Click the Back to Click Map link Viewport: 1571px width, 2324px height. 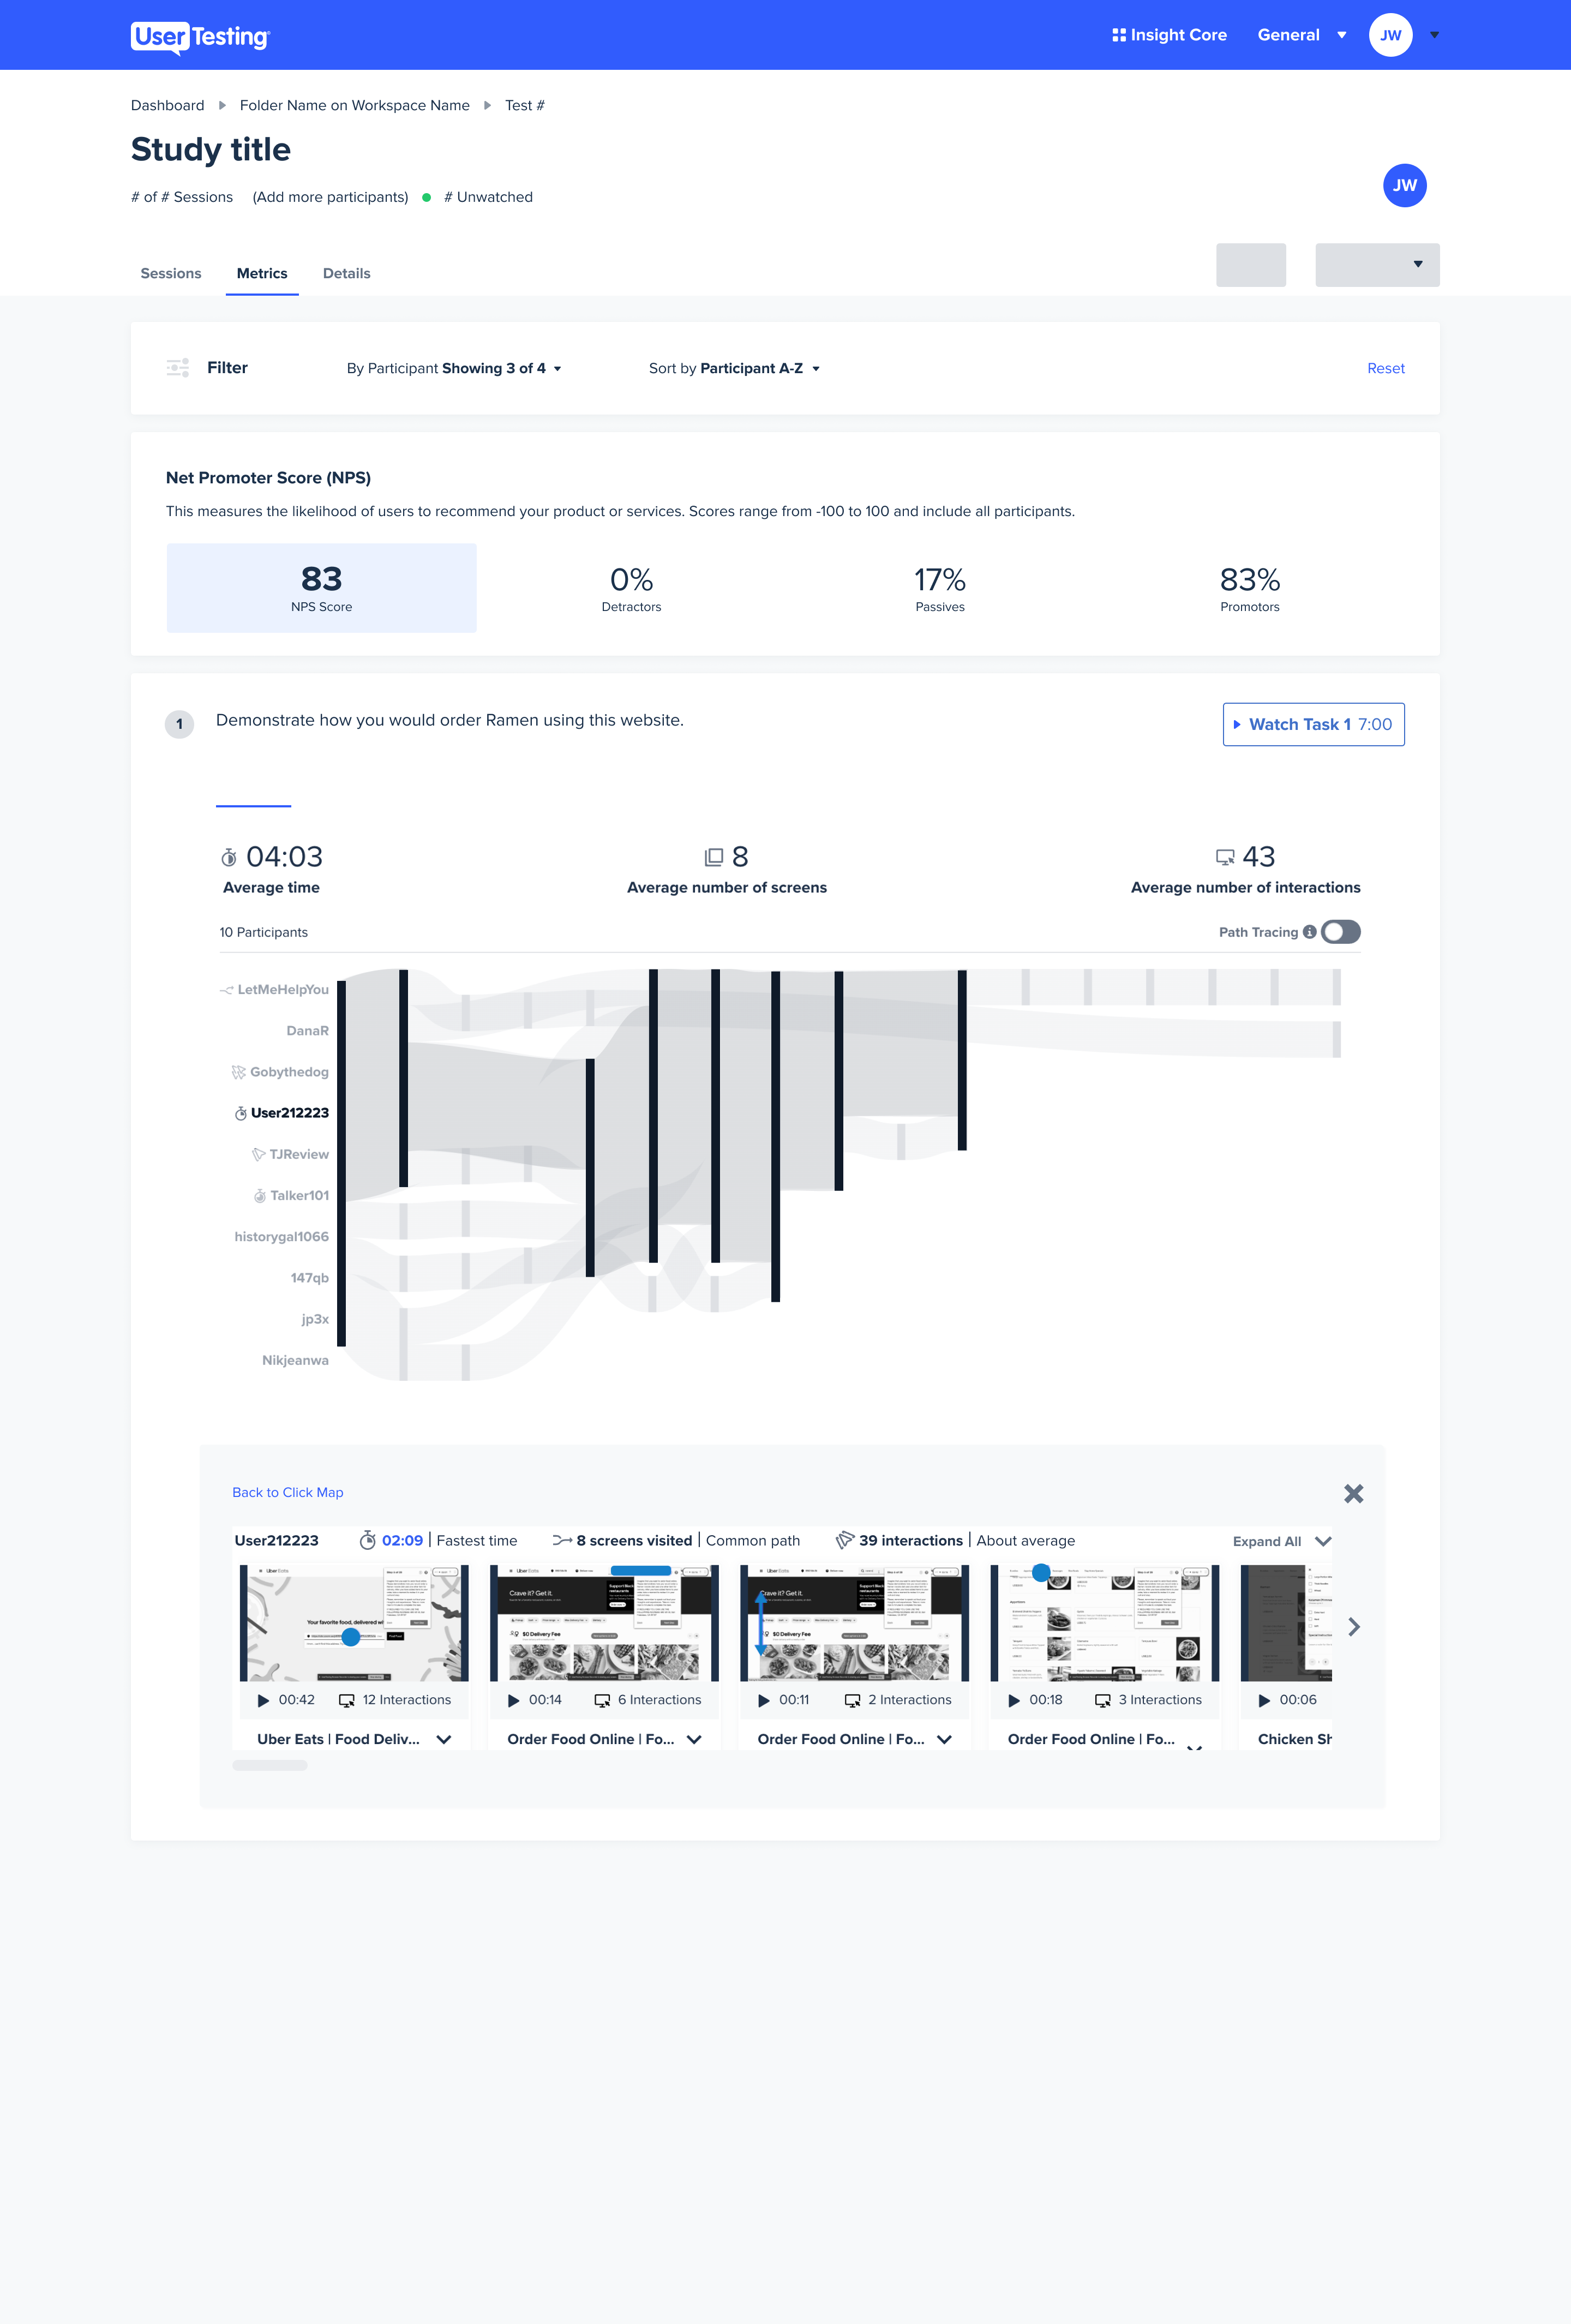click(288, 1492)
